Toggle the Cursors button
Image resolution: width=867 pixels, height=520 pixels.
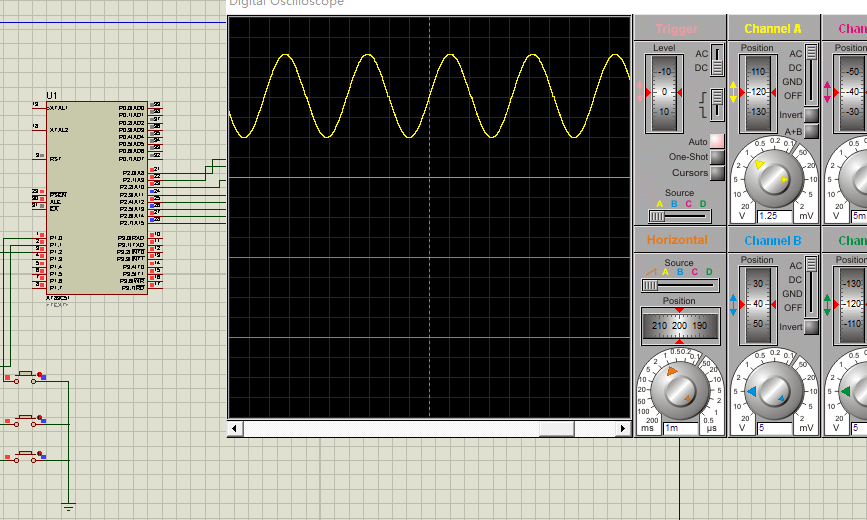point(717,173)
